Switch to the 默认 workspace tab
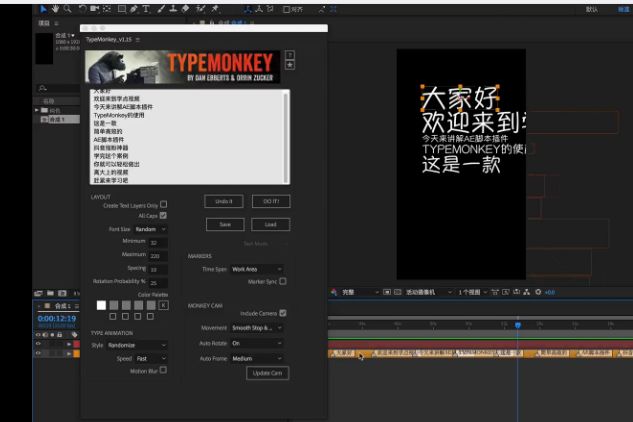The image size is (633, 422). coord(592,9)
